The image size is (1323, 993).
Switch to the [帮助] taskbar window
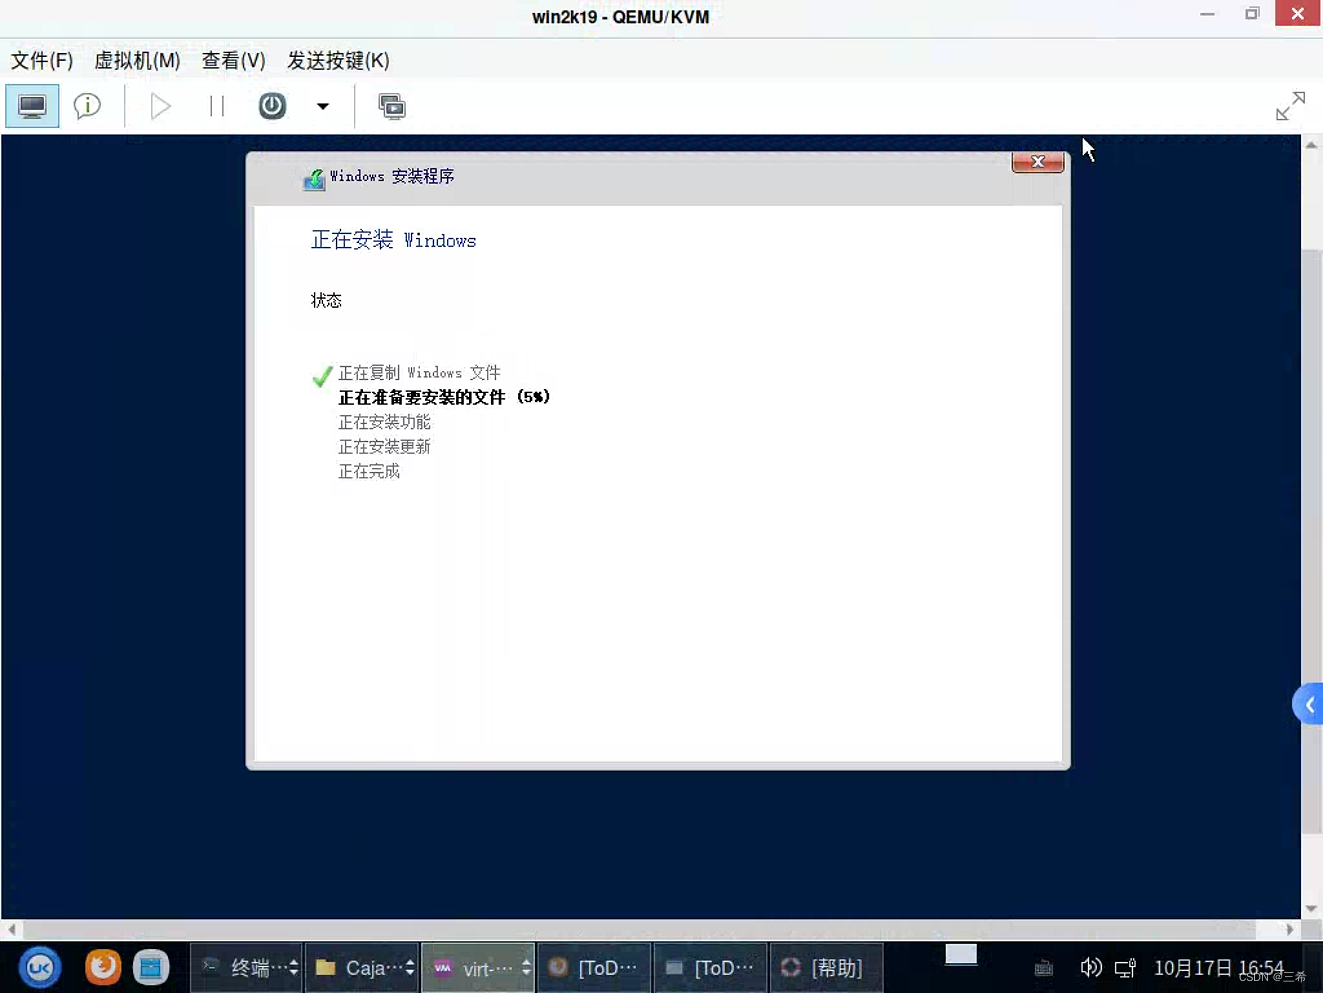pos(826,967)
